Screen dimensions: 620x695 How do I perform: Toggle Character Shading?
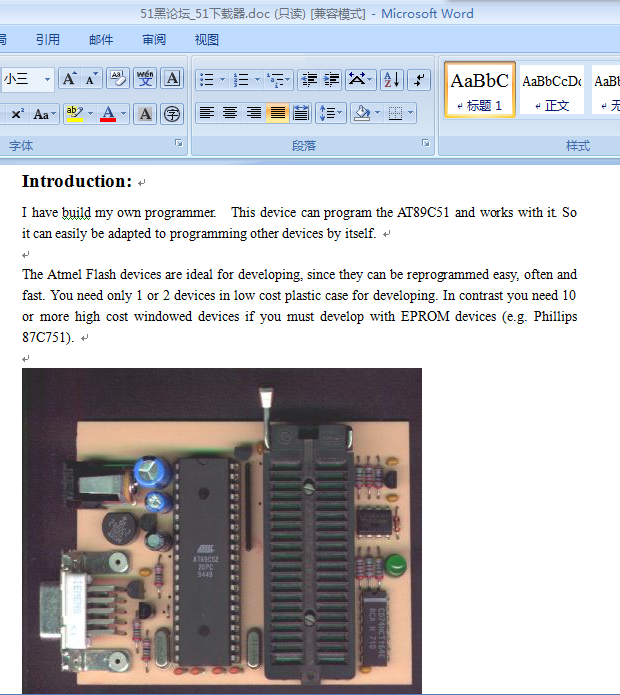coord(145,114)
